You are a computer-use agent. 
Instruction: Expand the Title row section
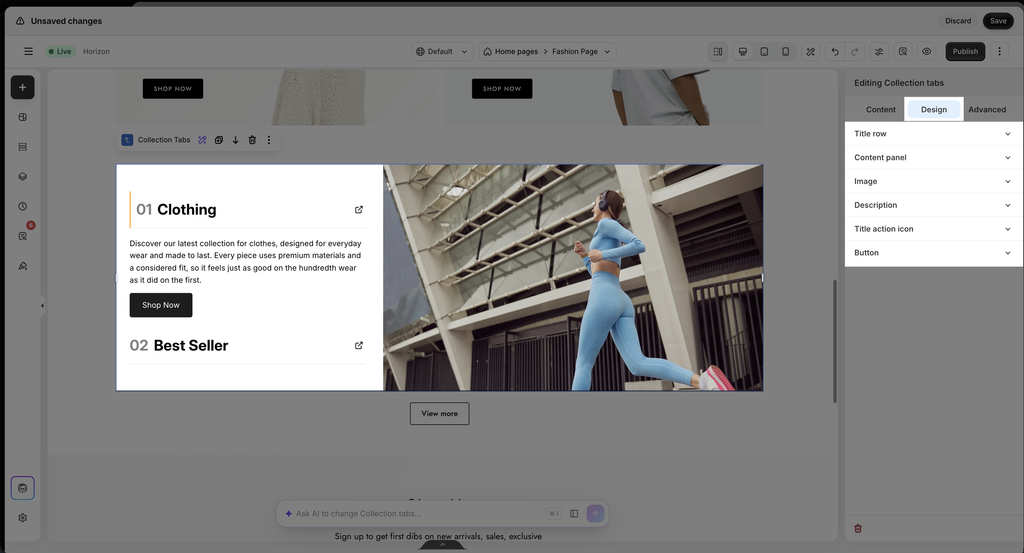[933, 134]
